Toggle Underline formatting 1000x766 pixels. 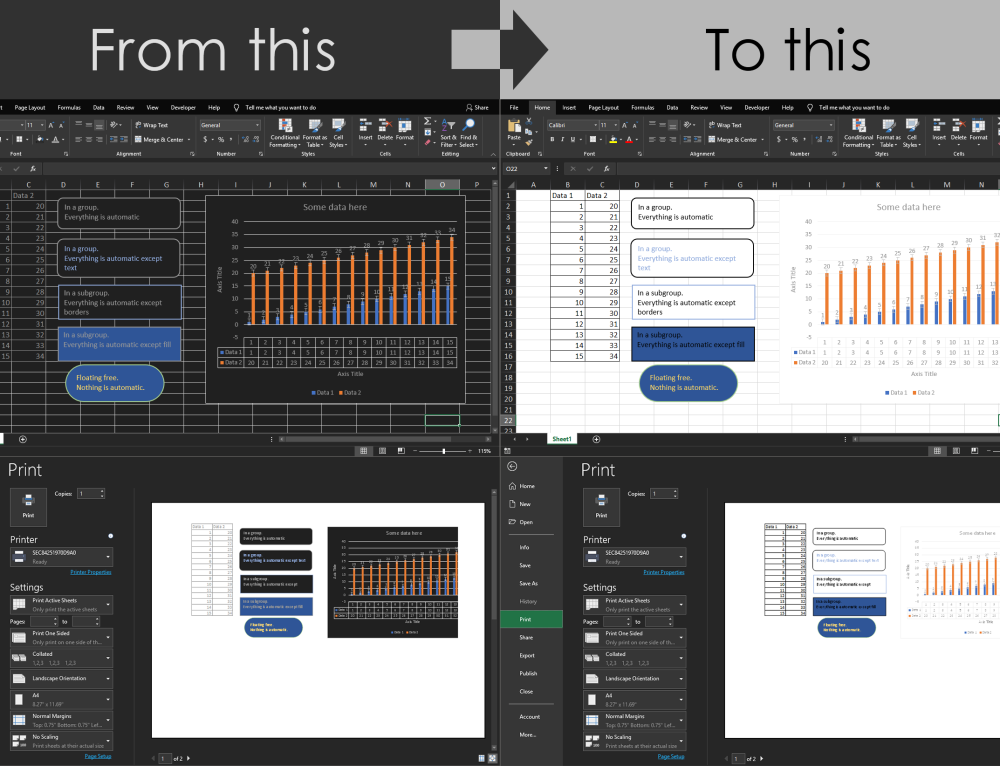point(572,137)
